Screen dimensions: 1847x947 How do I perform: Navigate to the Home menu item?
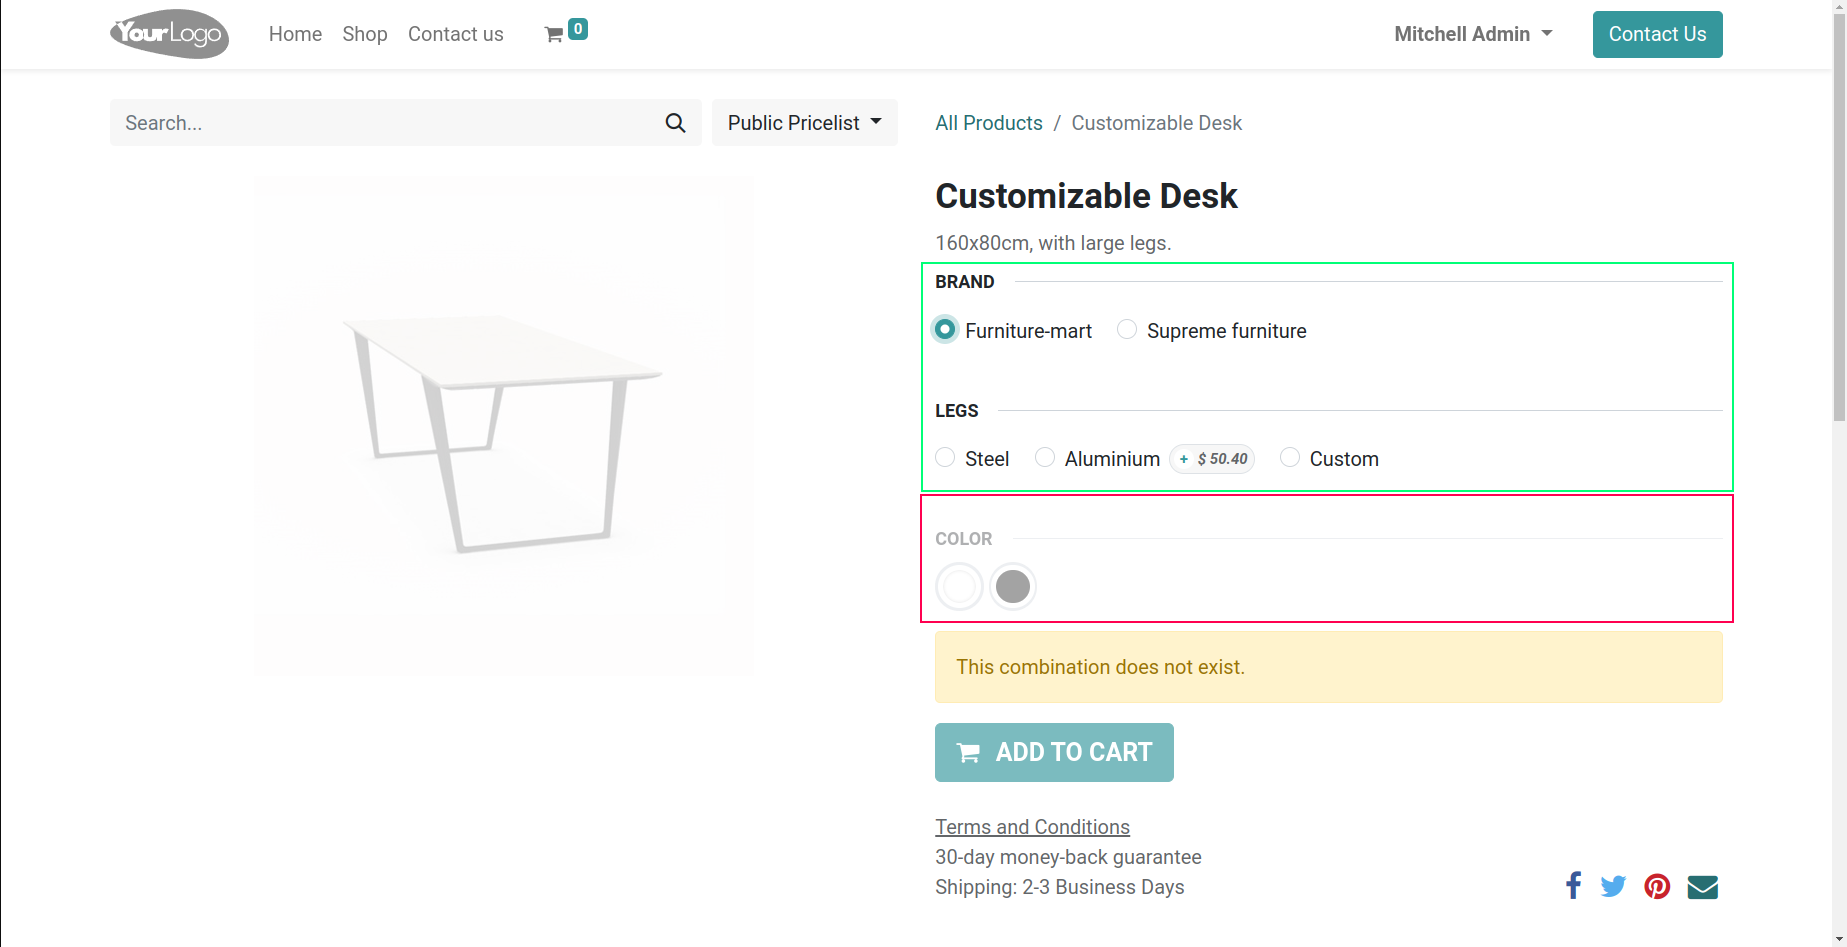pyautogui.click(x=295, y=34)
